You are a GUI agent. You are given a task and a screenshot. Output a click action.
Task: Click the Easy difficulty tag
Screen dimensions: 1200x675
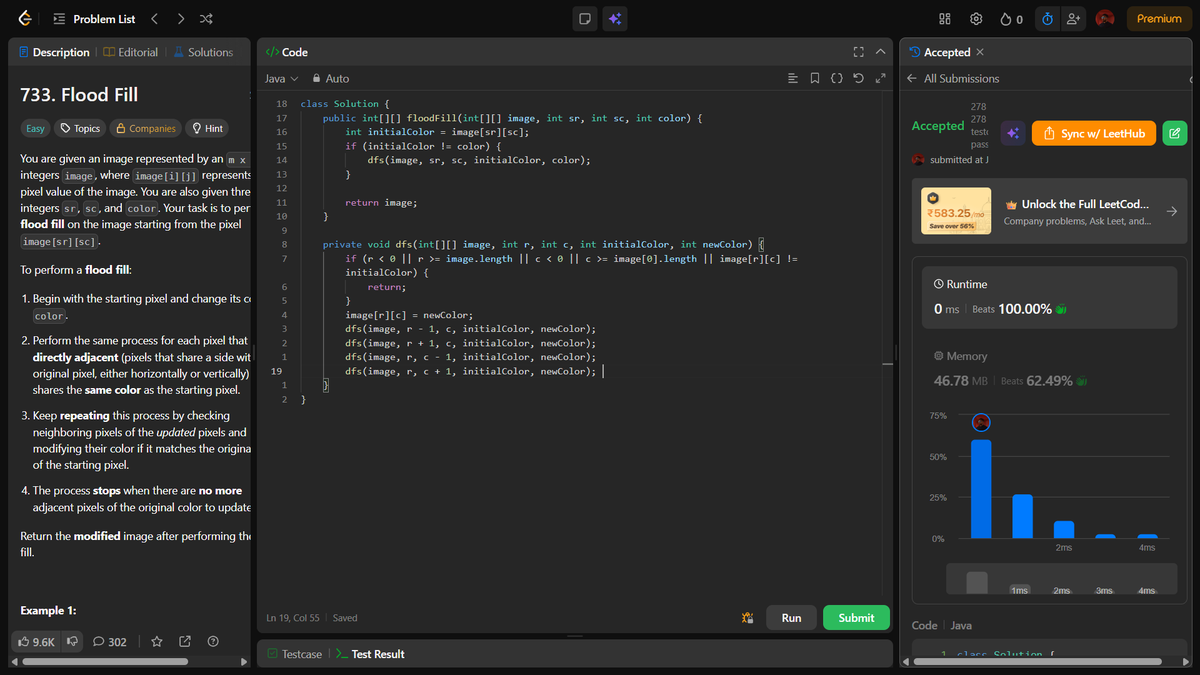[35, 128]
